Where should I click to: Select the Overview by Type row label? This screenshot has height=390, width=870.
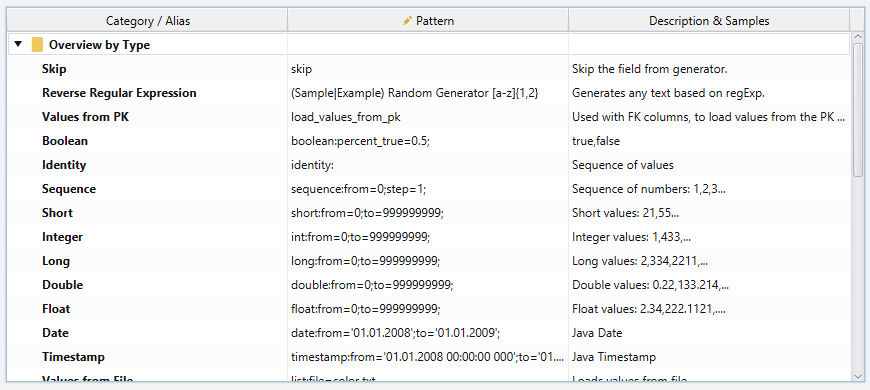pyautogui.click(x=99, y=45)
